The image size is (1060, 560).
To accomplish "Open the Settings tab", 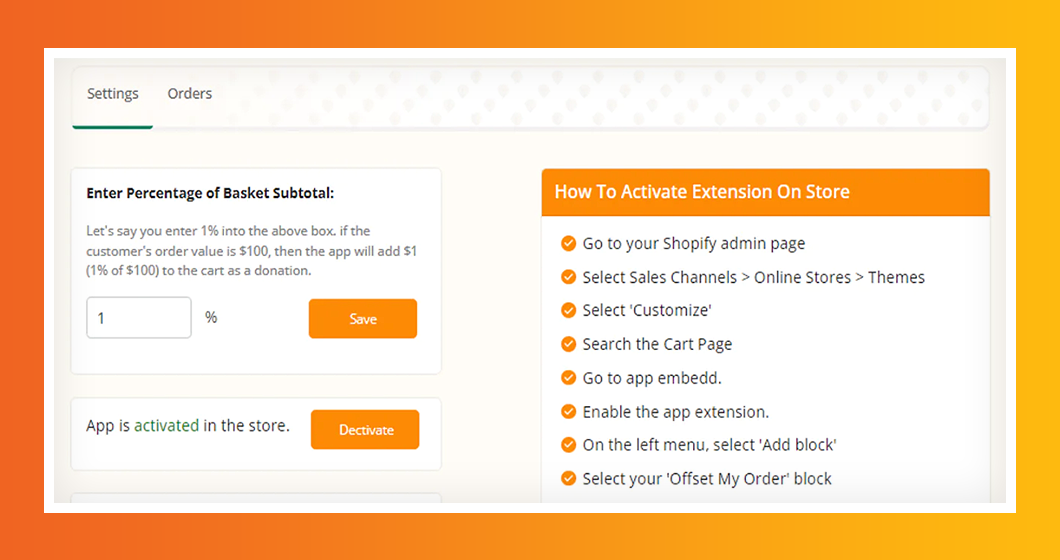I will coord(113,94).
